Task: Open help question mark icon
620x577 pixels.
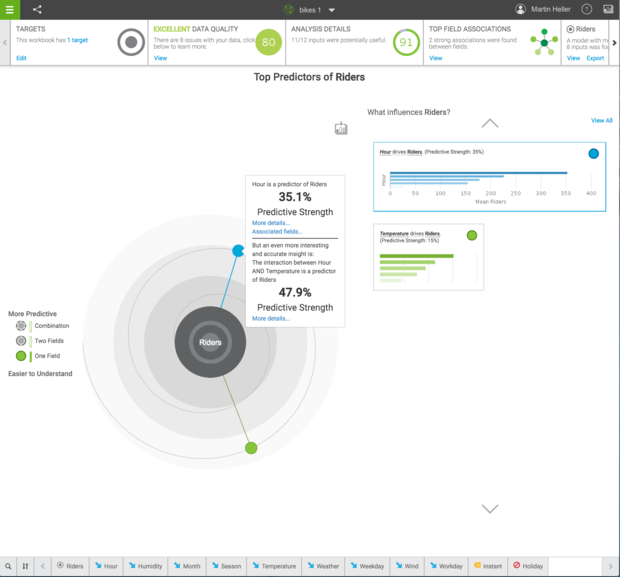Action: click(x=587, y=9)
